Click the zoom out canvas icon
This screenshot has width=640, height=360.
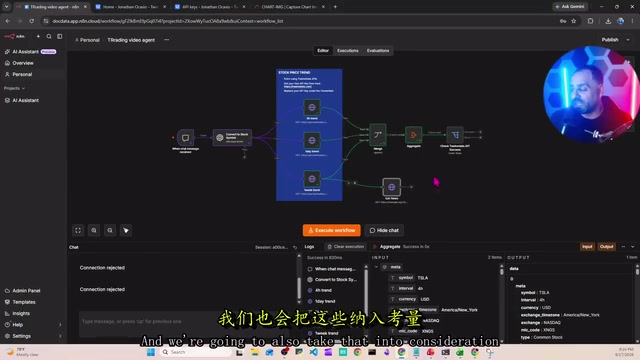[x=110, y=231]
